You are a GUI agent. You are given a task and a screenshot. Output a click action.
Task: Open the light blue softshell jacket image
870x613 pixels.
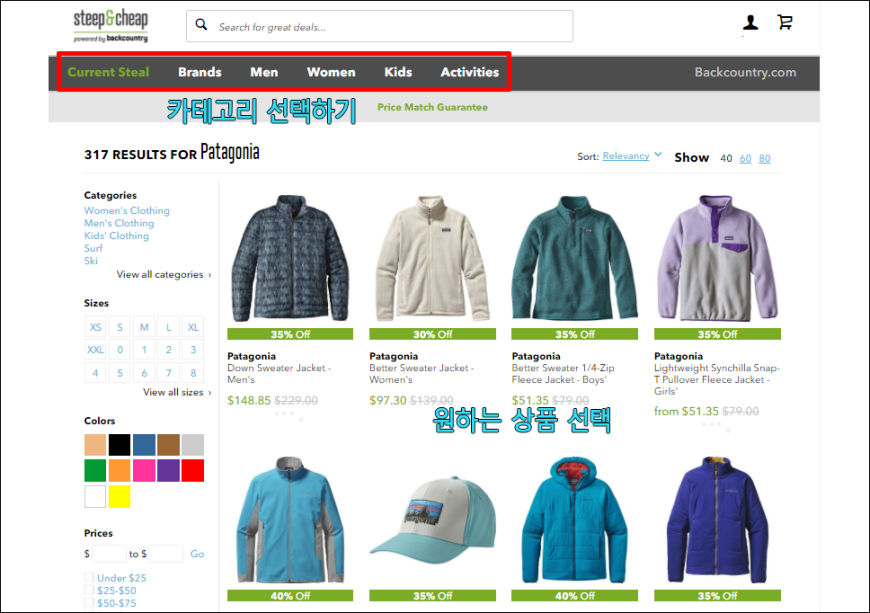[290, 520]
